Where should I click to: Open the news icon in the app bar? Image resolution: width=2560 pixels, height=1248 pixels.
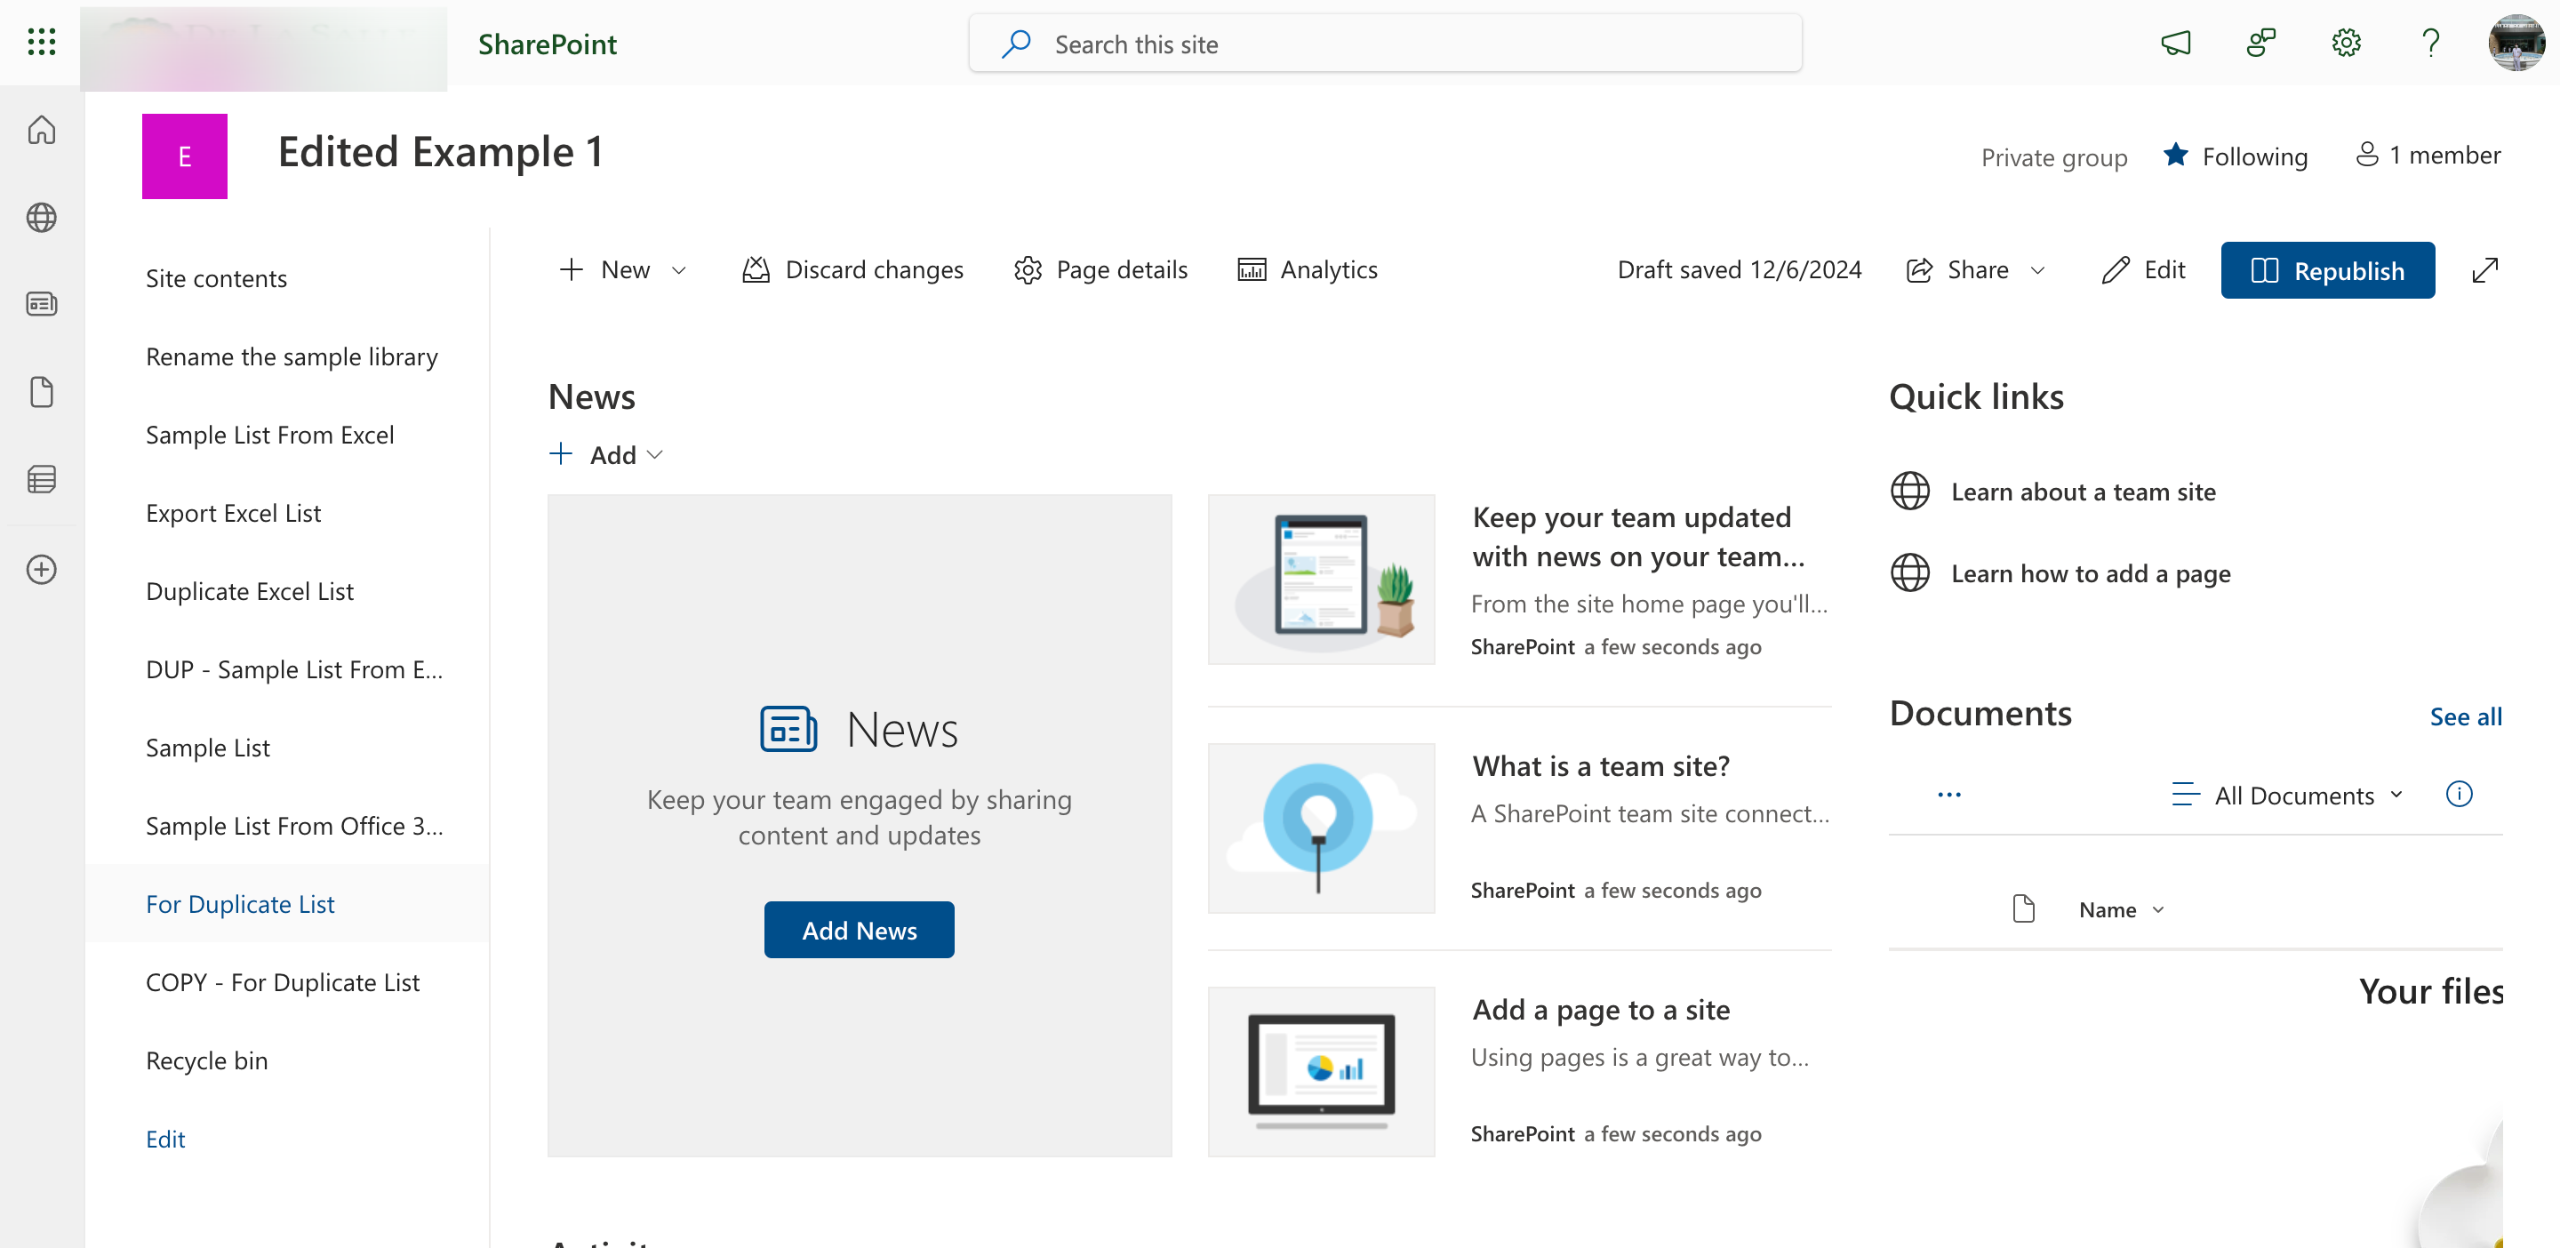(41, 304)
